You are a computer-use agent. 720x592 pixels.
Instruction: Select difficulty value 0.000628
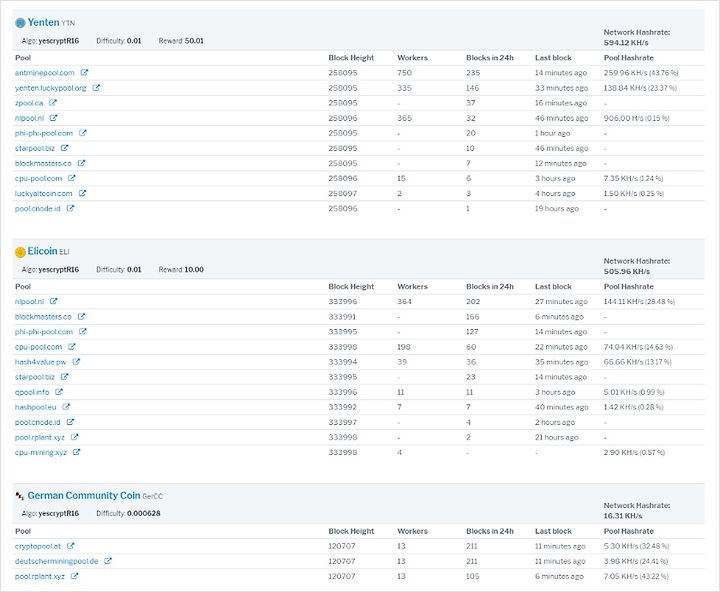coord(144,513)
